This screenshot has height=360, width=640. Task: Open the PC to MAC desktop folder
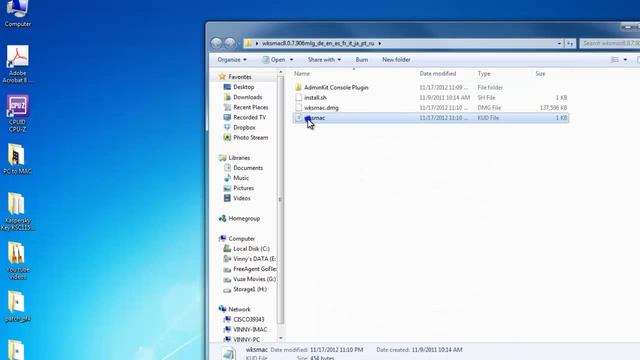click(17, 159)
